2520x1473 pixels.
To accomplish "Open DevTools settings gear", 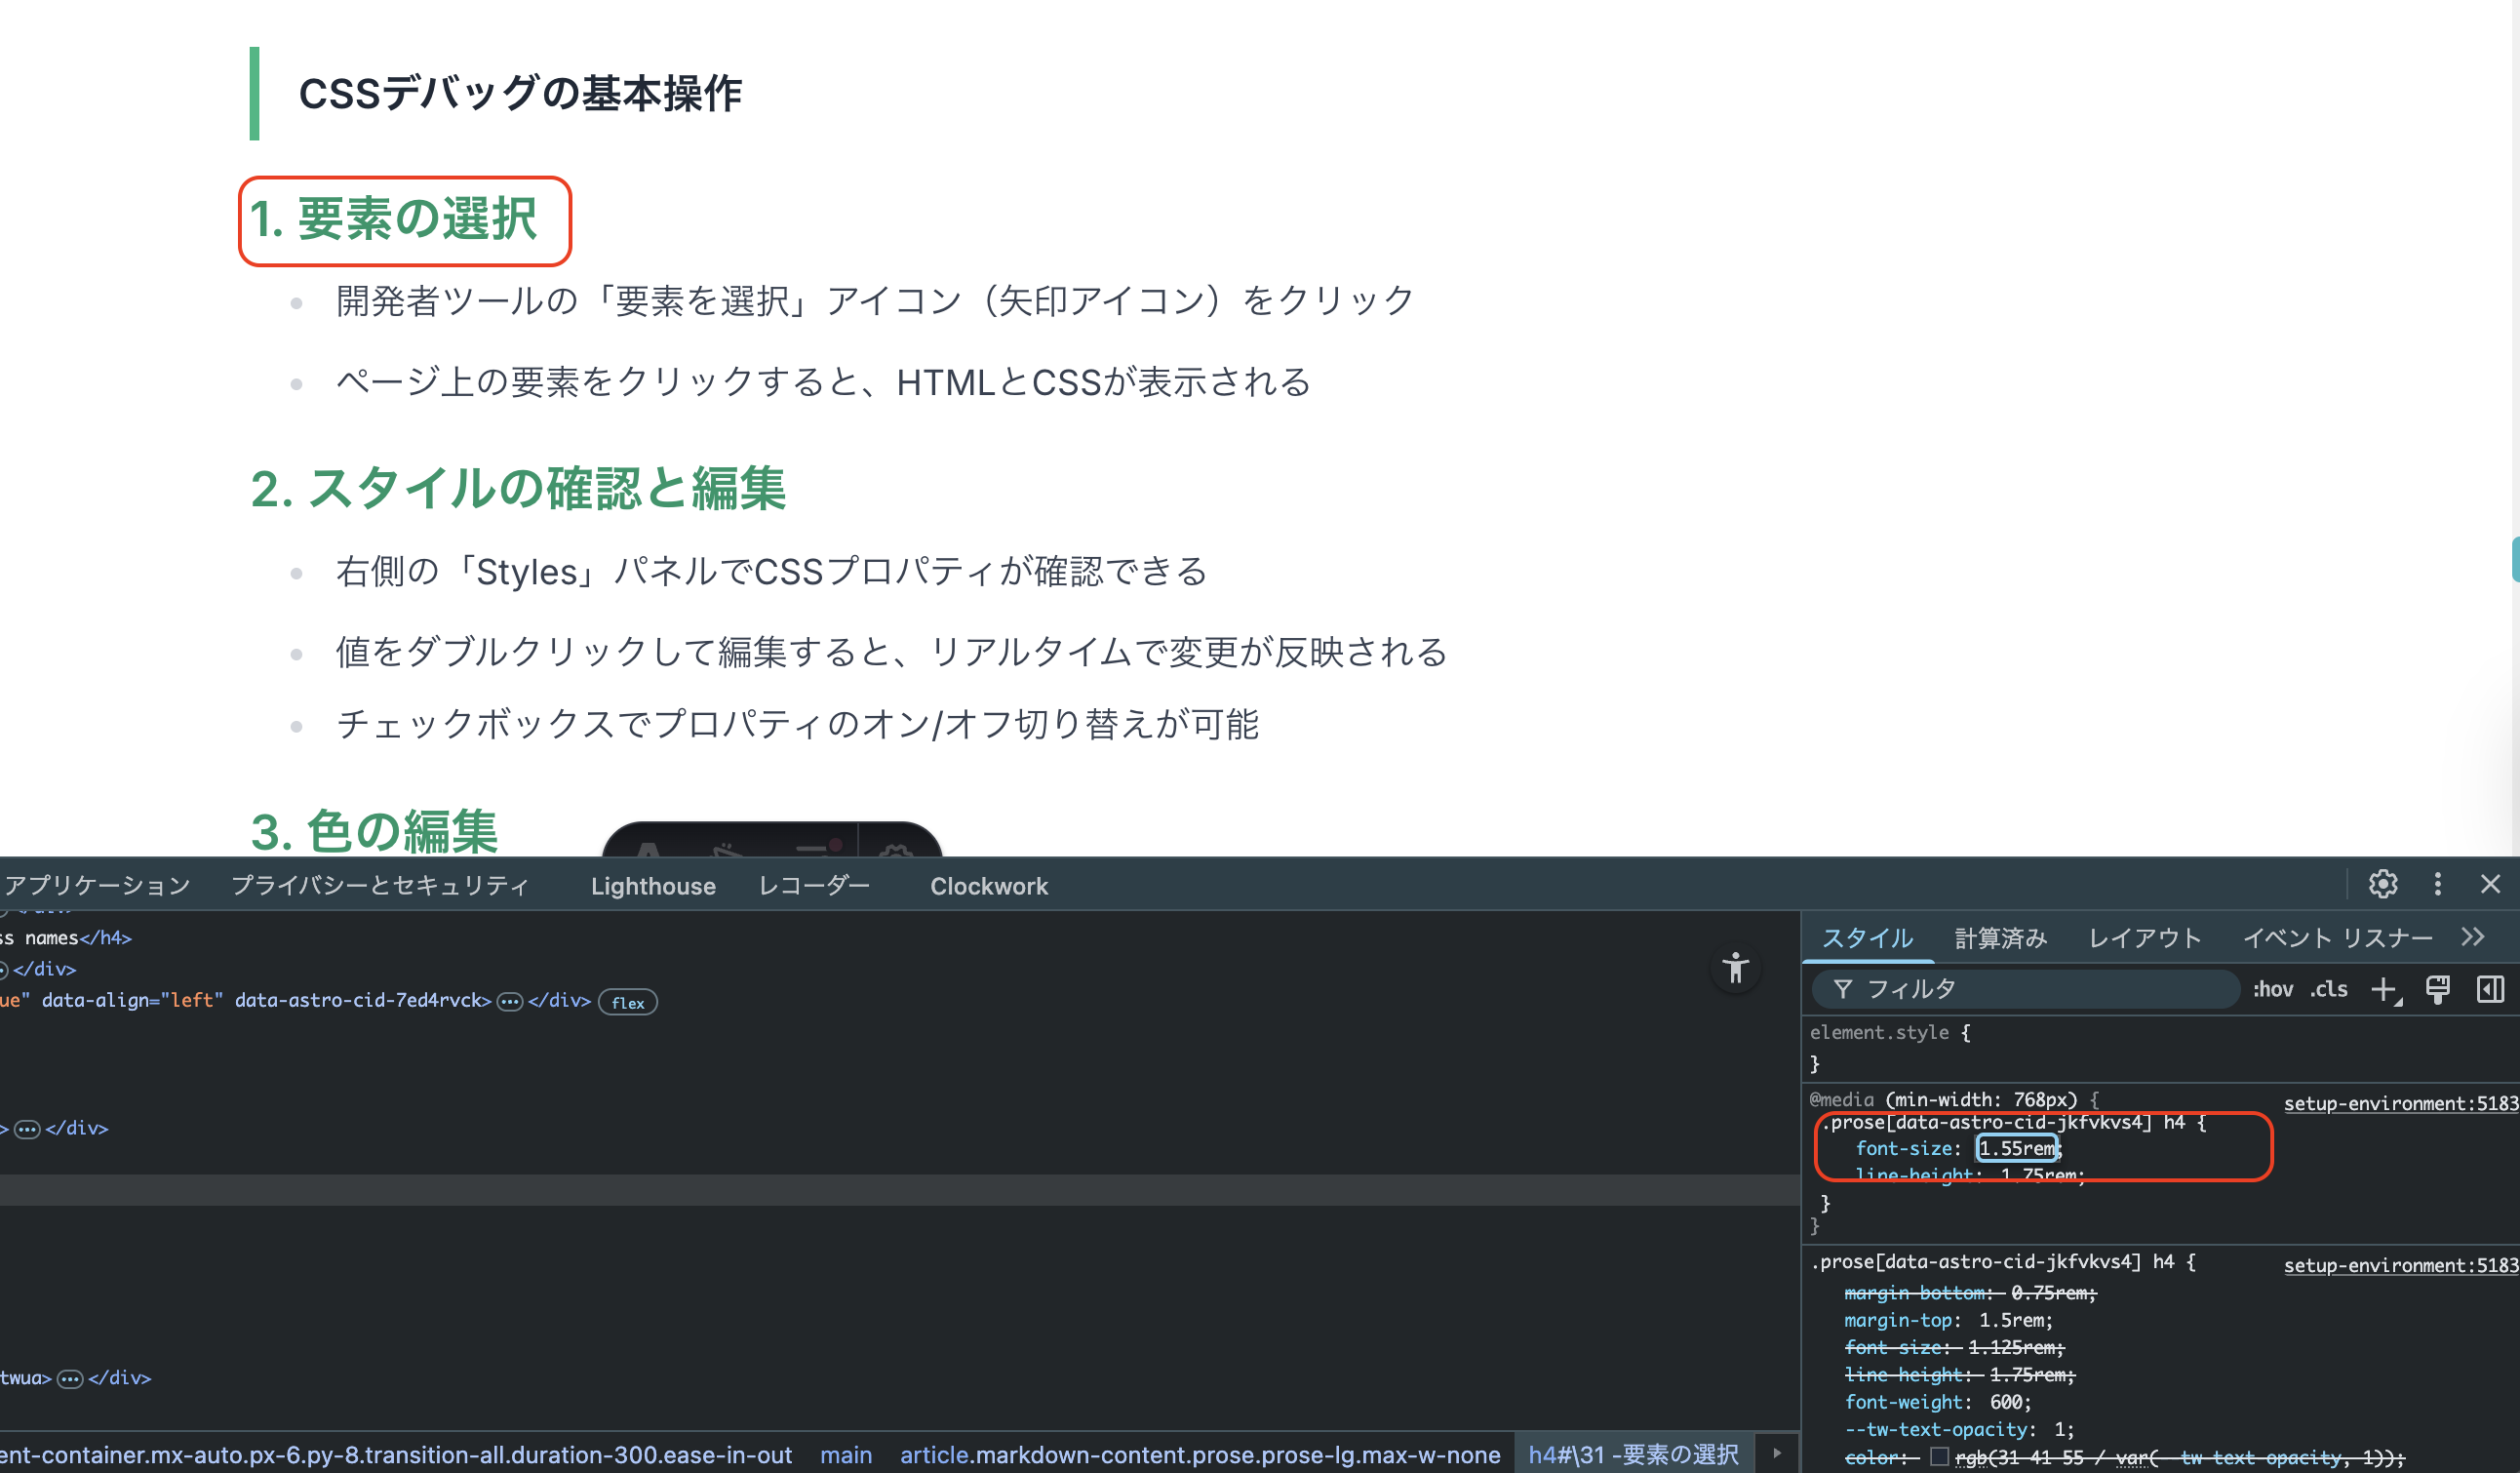I will coord(2384,884).
